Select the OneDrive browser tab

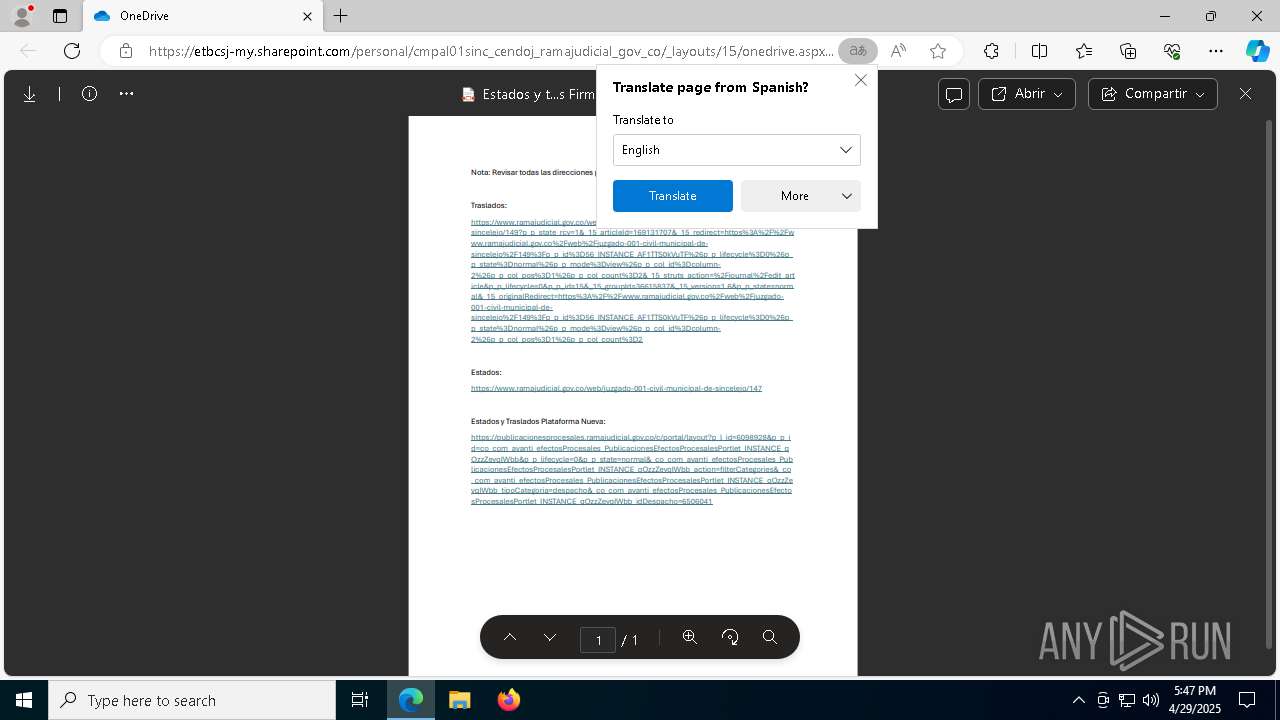tap(200, 16)
